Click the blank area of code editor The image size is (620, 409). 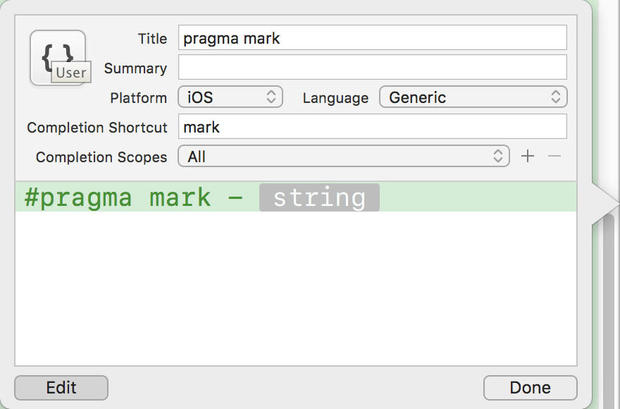295,290
